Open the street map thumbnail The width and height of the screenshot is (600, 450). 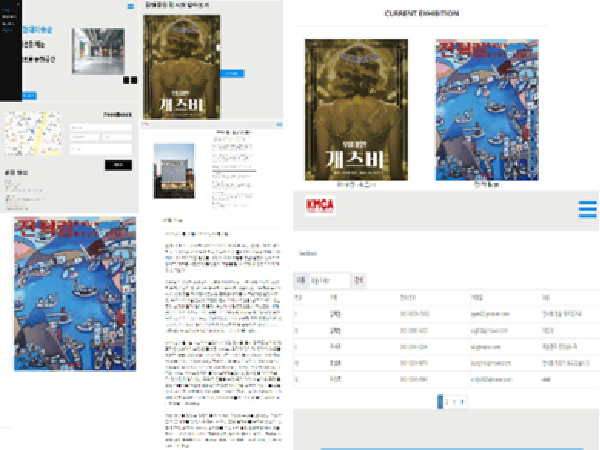click(x=33, y=133)
